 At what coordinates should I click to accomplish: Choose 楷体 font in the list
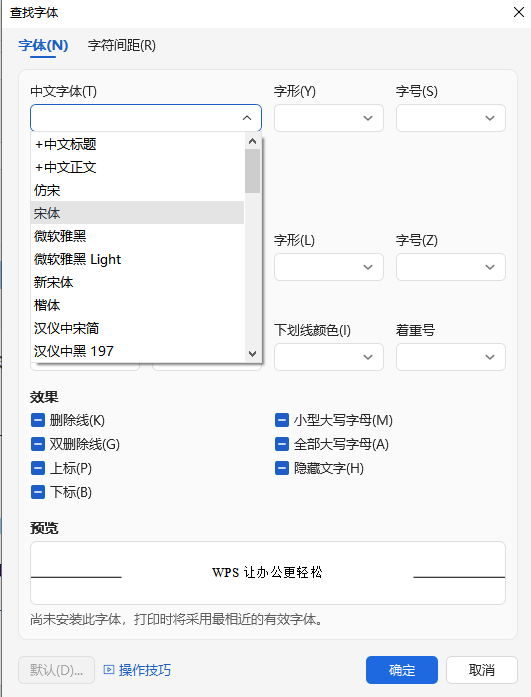click(x=138, y=305)
